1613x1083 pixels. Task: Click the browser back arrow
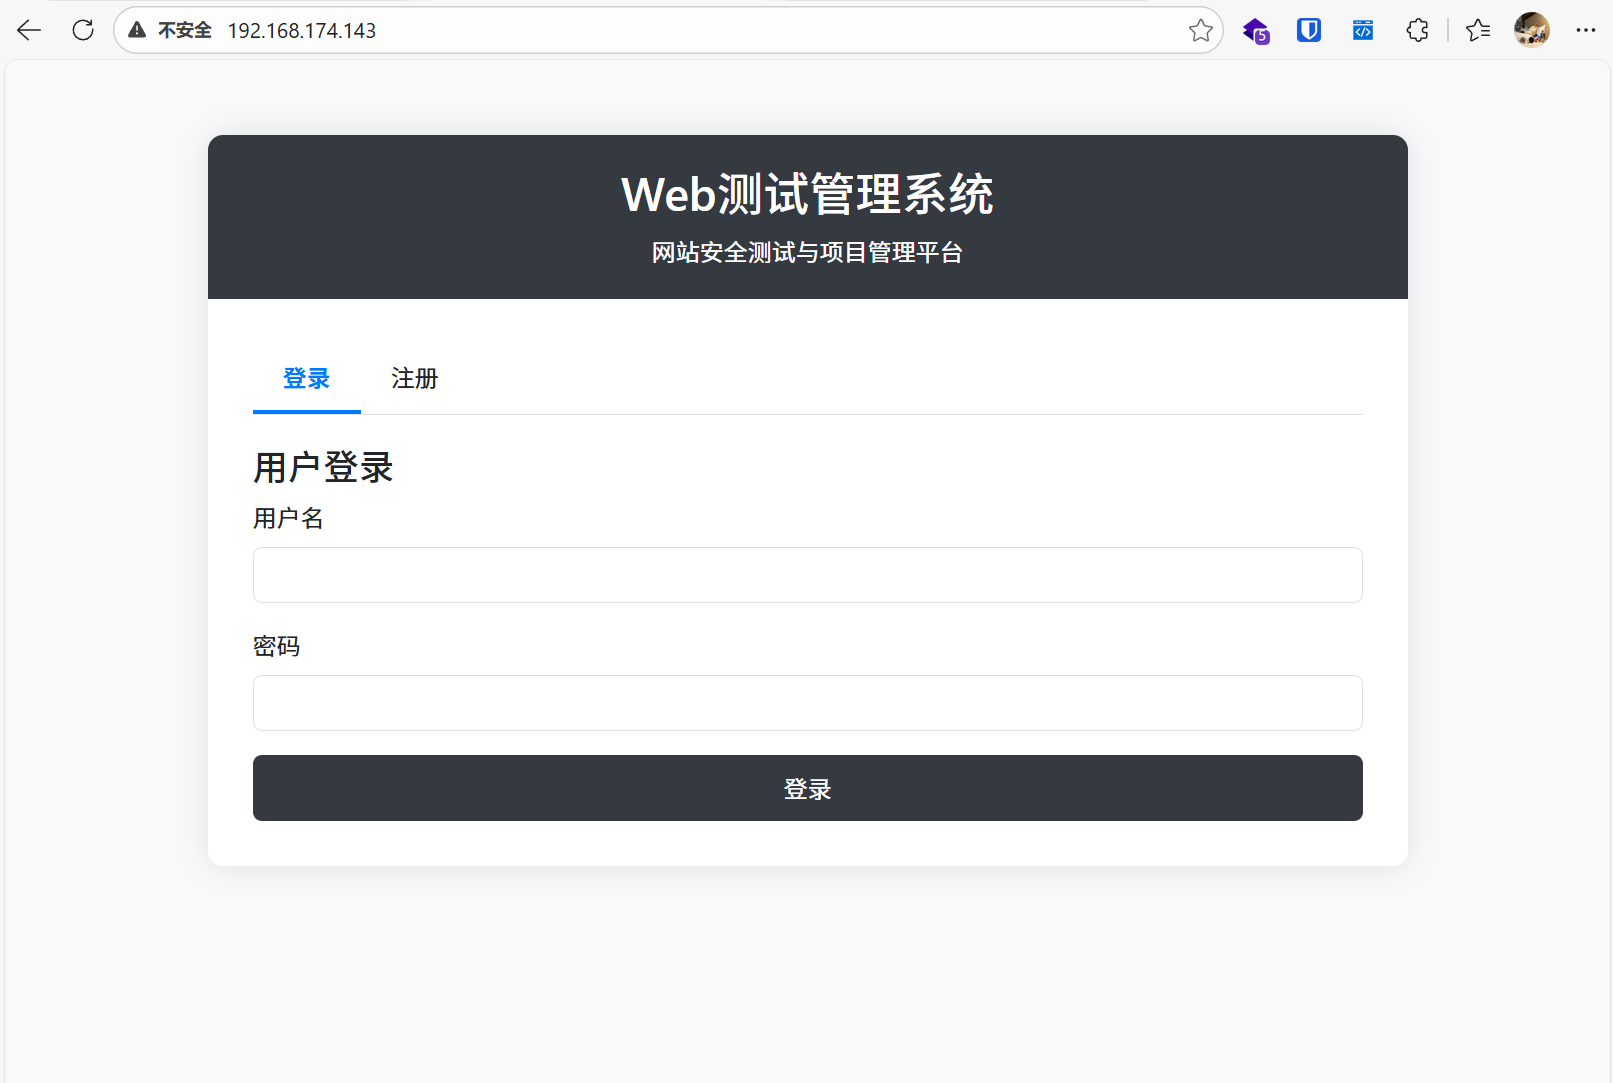[x=28, y=30]
